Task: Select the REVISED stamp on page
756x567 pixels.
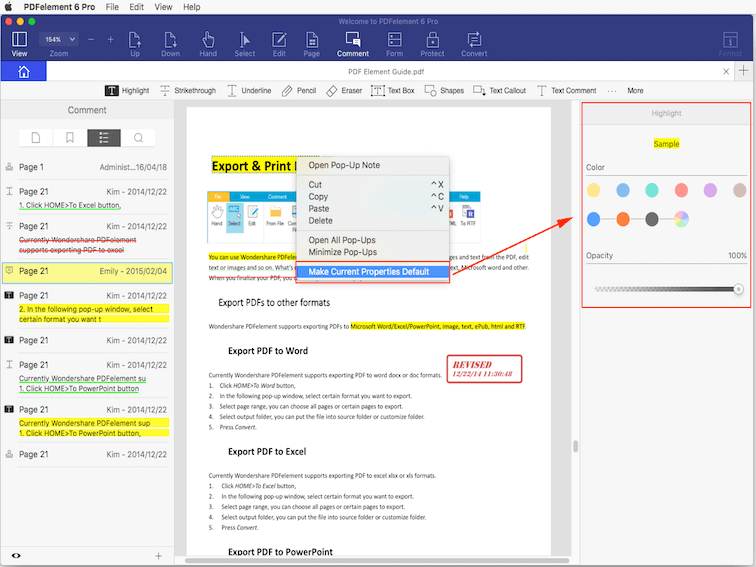Action: (484, 369)
